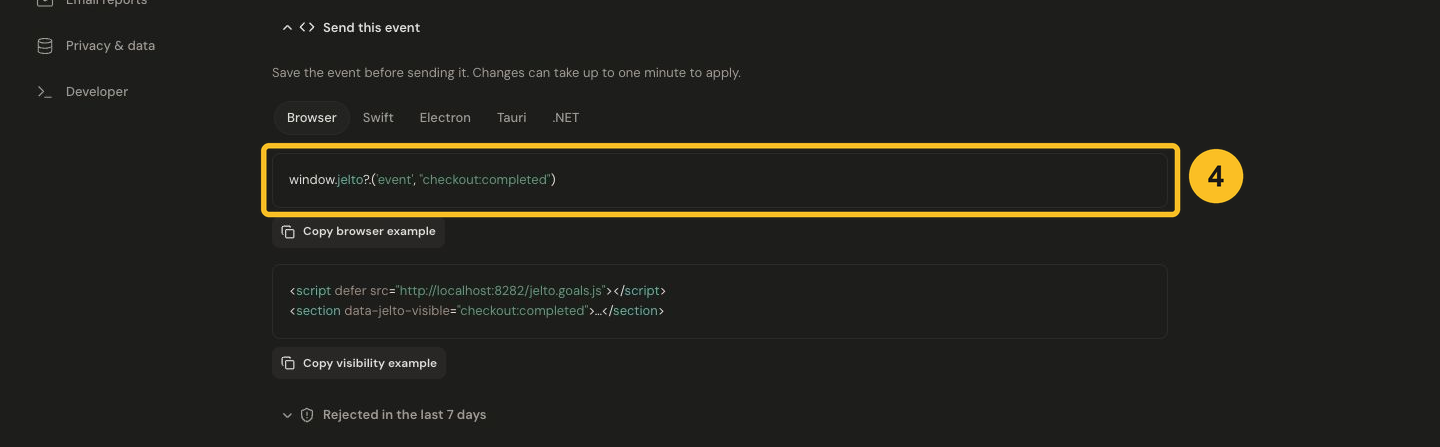Open Privacy & data sidebar link
Viewport: 1440px width, 447px height.
(110, 46)
